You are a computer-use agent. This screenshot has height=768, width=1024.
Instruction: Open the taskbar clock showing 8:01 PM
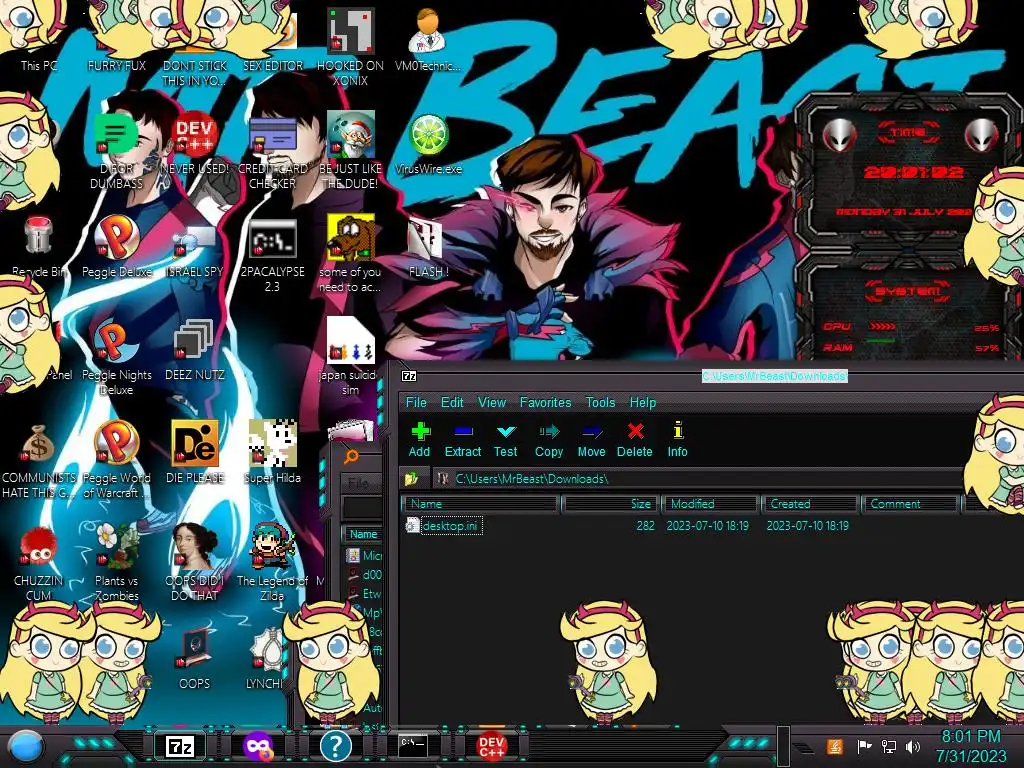pos(971,746)
